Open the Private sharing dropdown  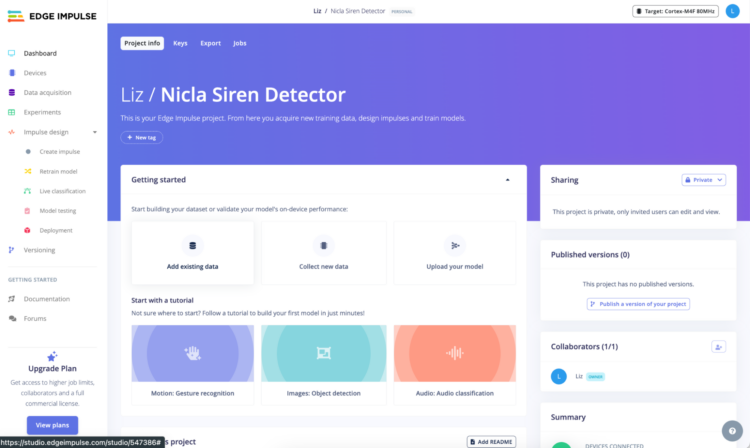(x=703, y=180)
